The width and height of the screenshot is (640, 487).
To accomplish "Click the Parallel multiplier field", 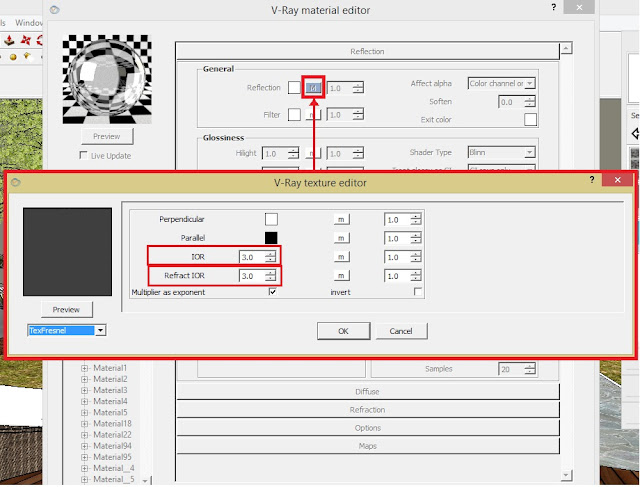I will pos(397,238).
